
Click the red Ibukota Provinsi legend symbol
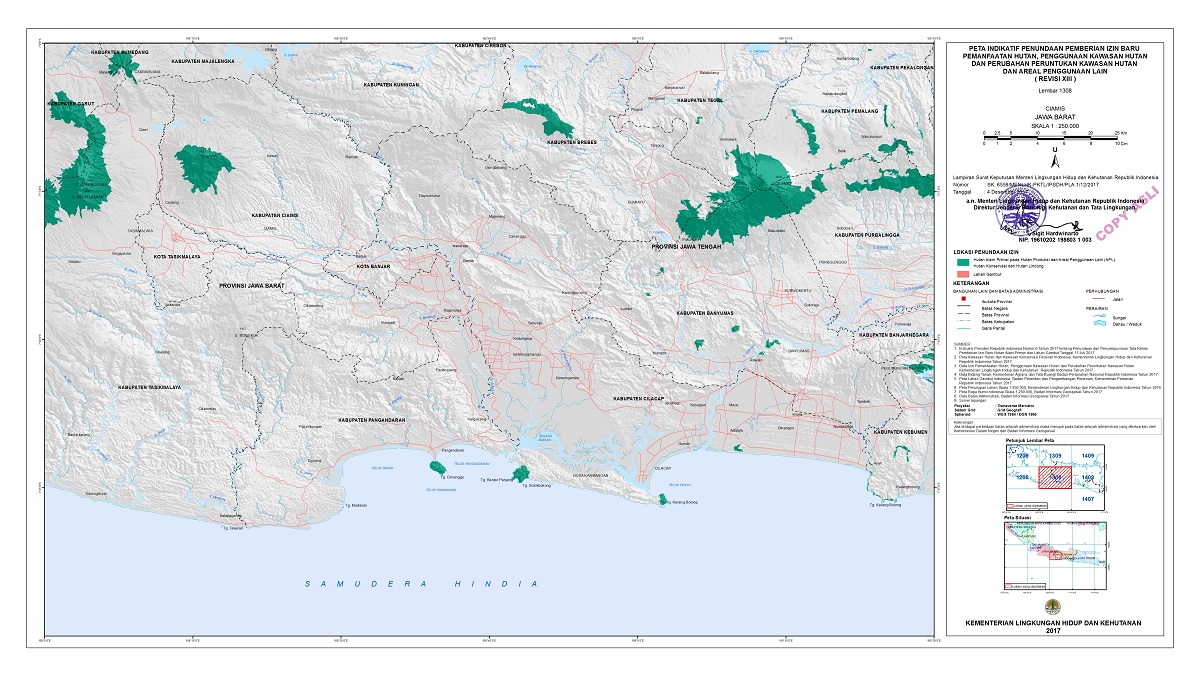point(964,299)
